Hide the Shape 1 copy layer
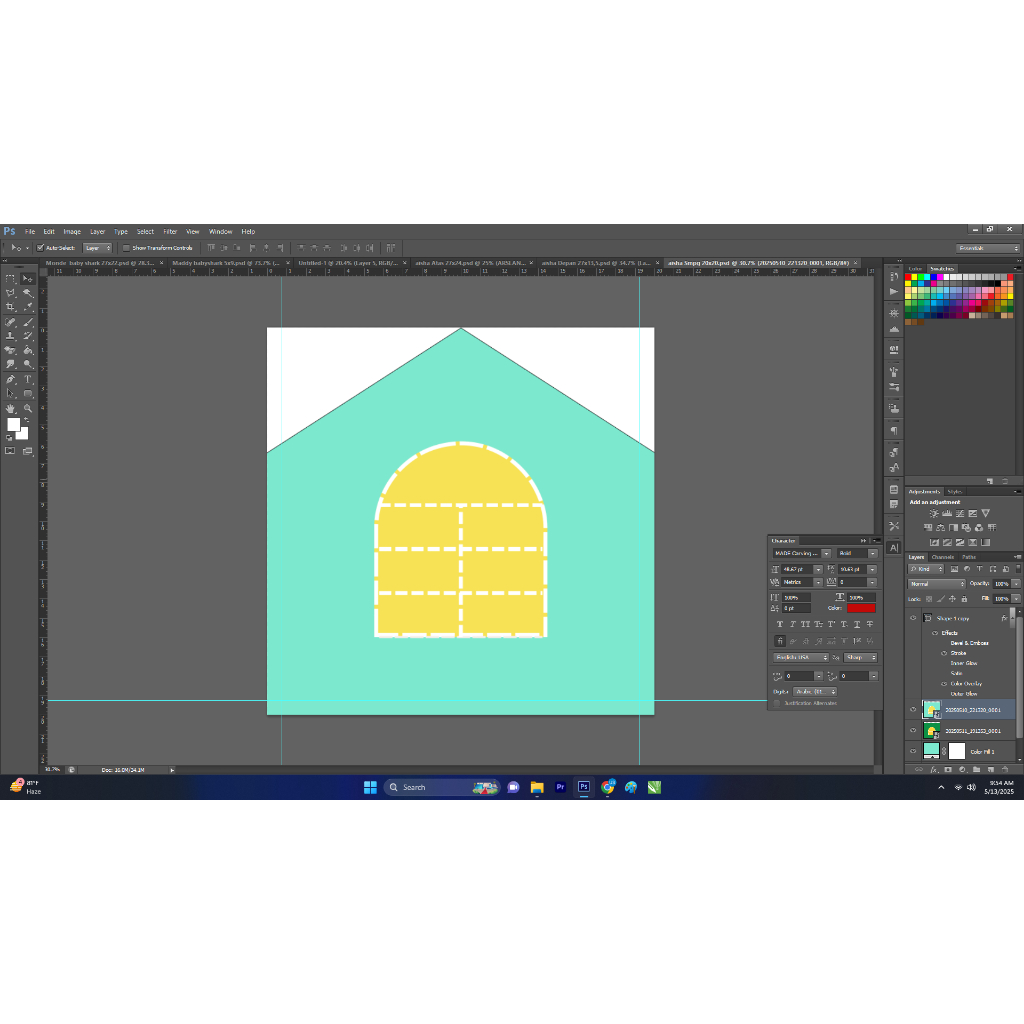This screenshot has width=1024, height=1024. coord(913,618)
